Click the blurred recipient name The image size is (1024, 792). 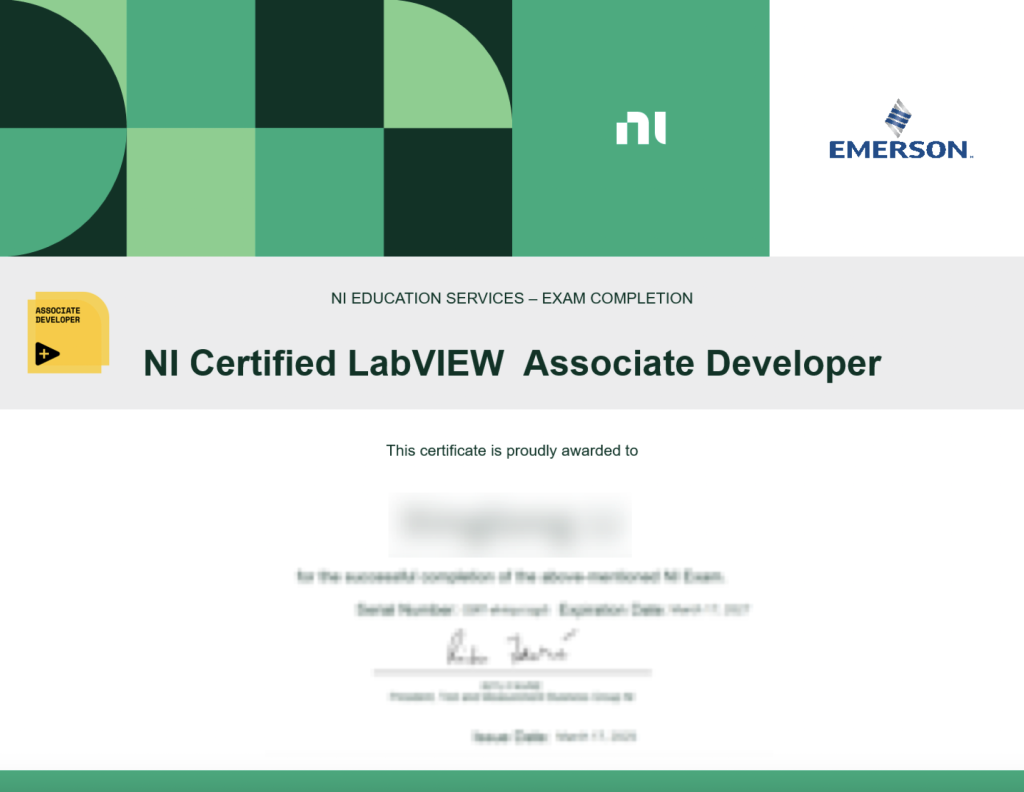[510, 524]
